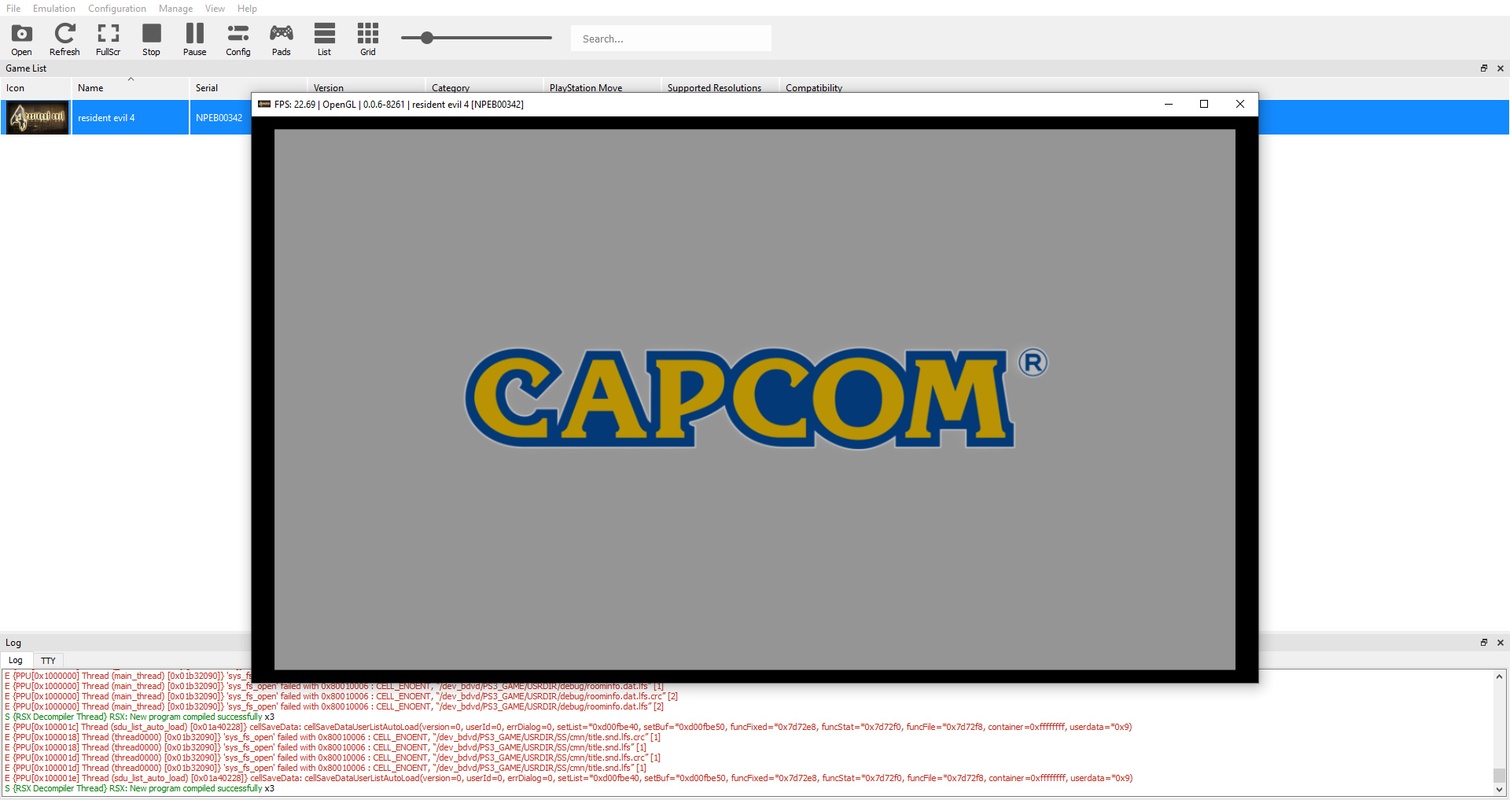Open the Configuration menu
Screen dimensions: 1510x800
[x=117, y=8]
